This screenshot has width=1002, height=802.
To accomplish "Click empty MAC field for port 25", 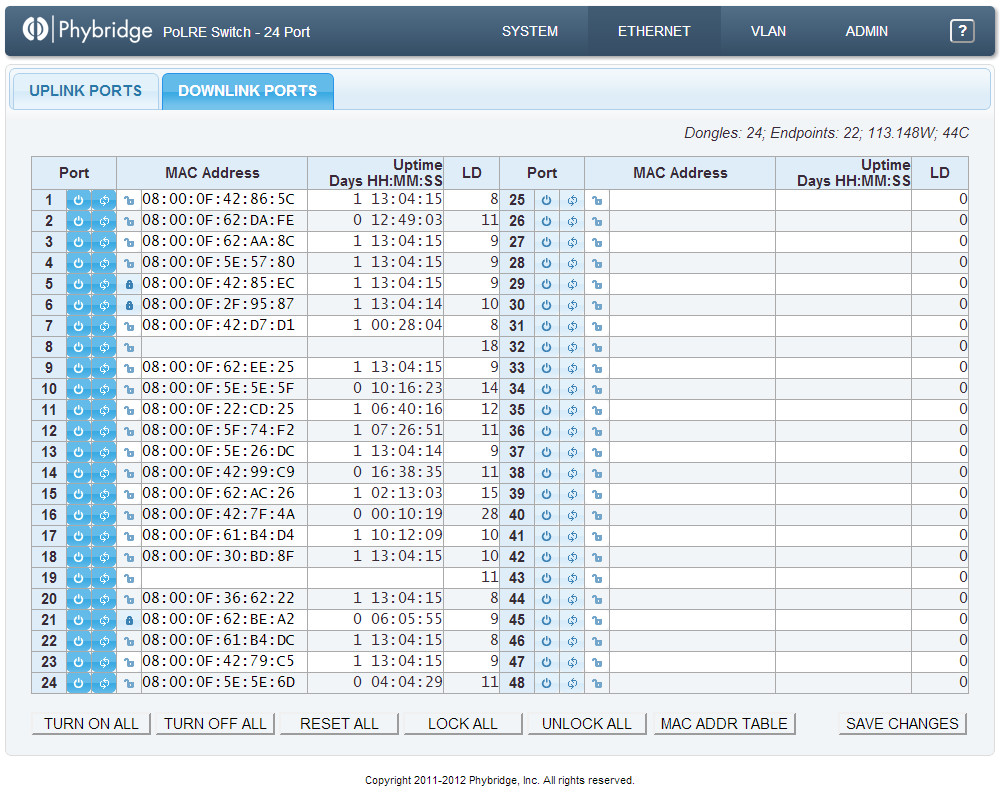I will 692,200.
